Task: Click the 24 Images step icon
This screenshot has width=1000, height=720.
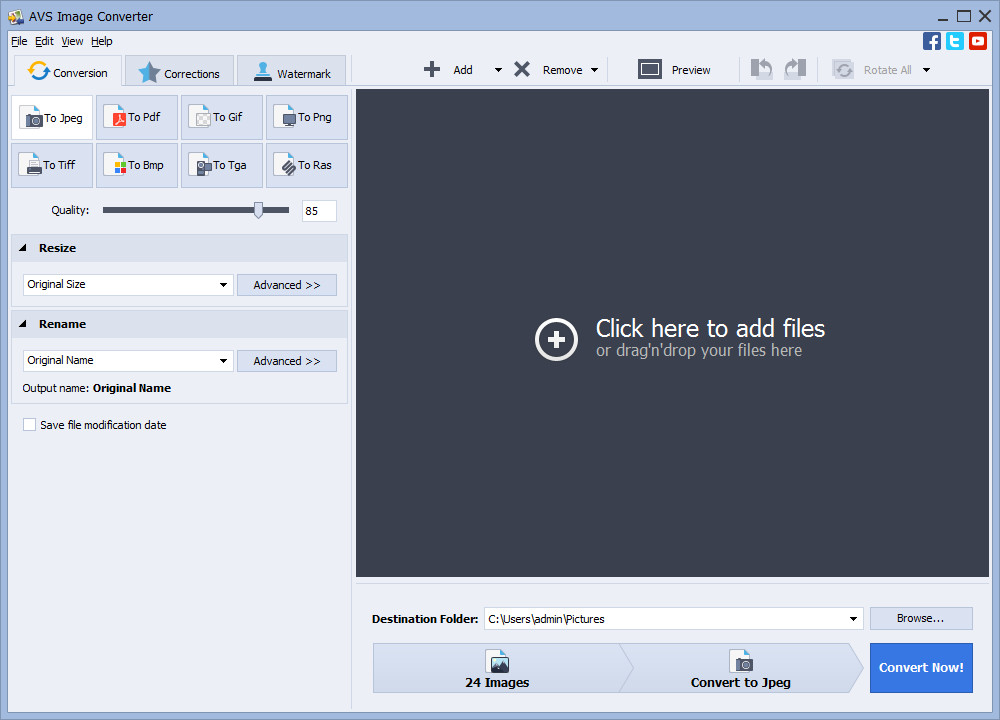Action: coord(497,661)
